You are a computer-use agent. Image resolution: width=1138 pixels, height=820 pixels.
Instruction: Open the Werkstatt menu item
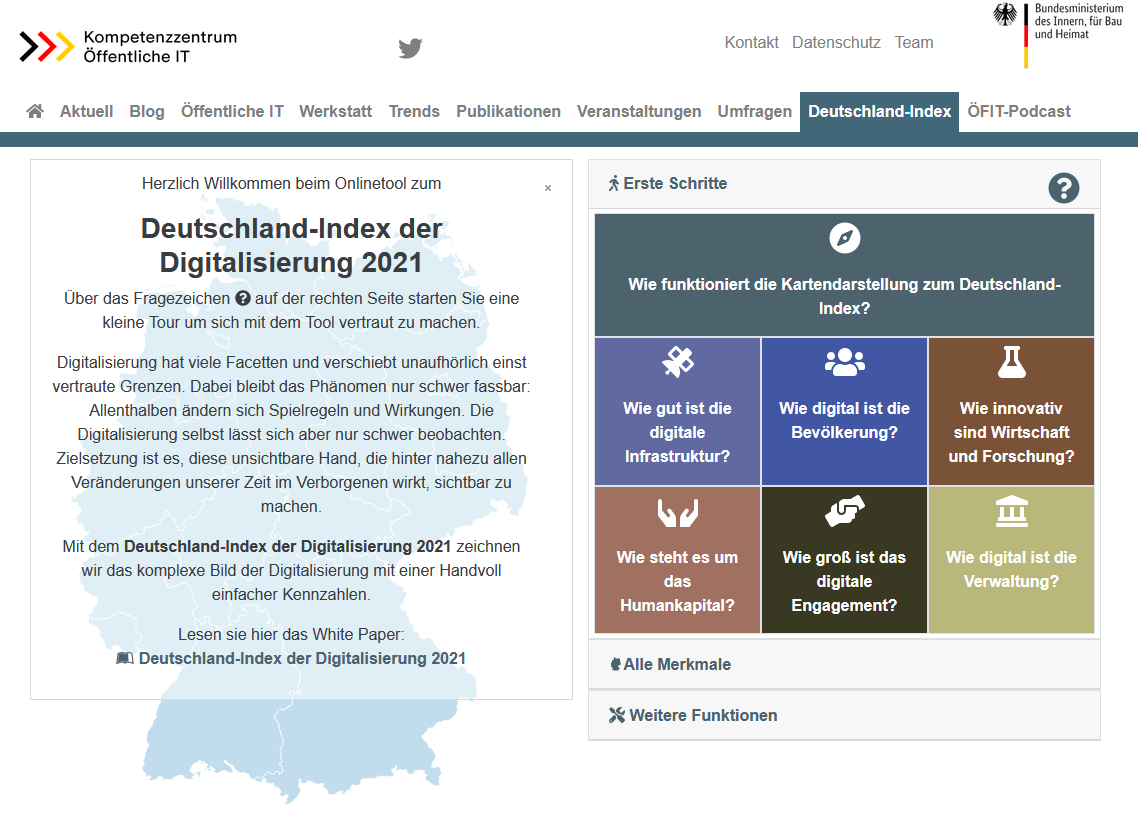tap(335, 111)
